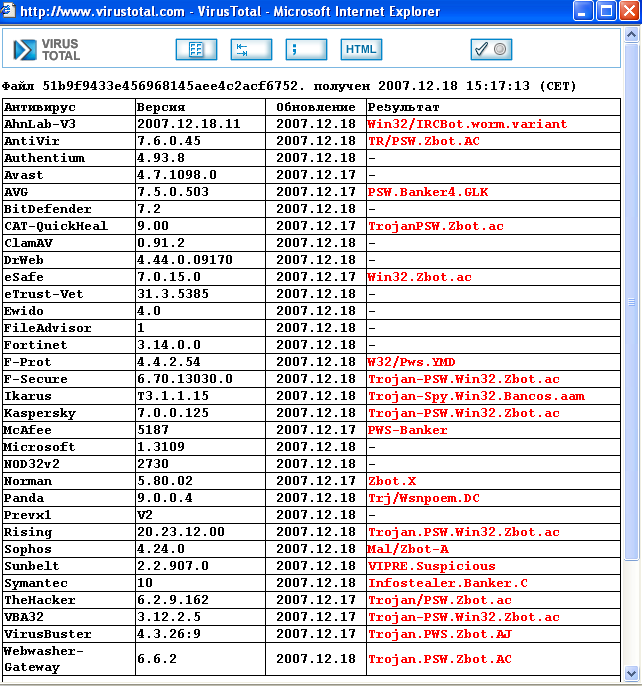Screen dimensions: 642x686
Task: Click the FileAdvisor row name
Action: point(48,328)
